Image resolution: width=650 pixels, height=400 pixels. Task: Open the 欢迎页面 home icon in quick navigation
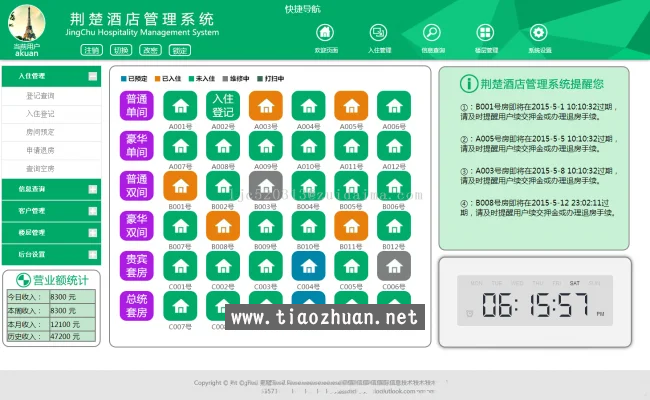click(x=325, y=32)
